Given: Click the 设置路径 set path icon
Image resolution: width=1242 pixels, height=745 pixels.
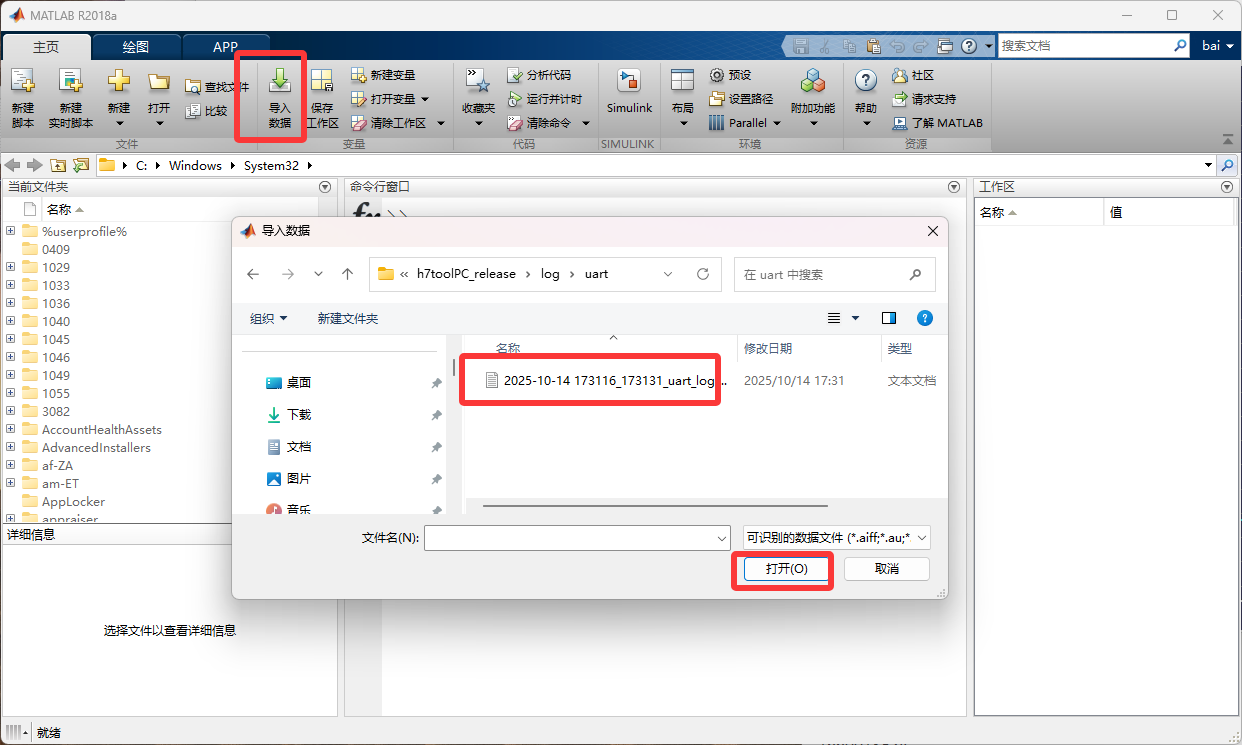Looking at the screenshot, I should pos(717,99).
